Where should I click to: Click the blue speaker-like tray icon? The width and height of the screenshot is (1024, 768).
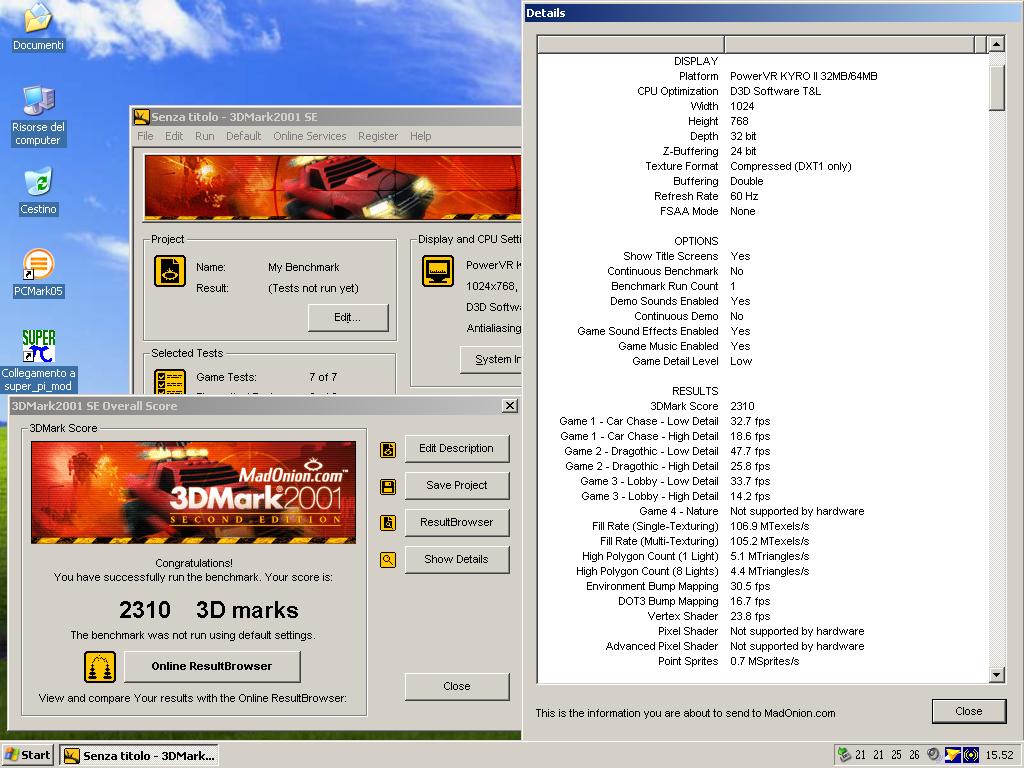pyautogui.click(x=970, y=755)
